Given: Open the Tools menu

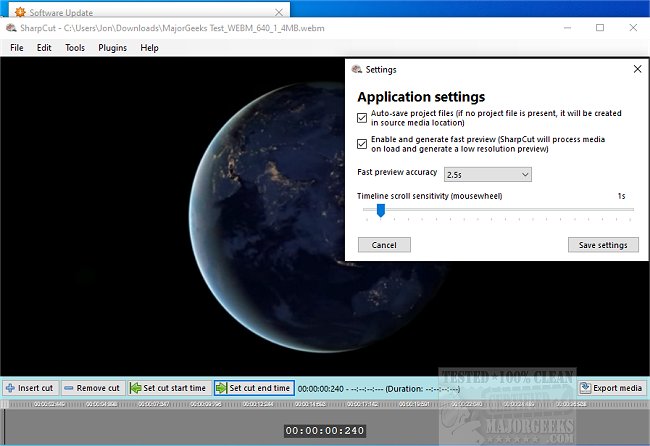Looking at the screenshot, I should click(x=75, y=48).
